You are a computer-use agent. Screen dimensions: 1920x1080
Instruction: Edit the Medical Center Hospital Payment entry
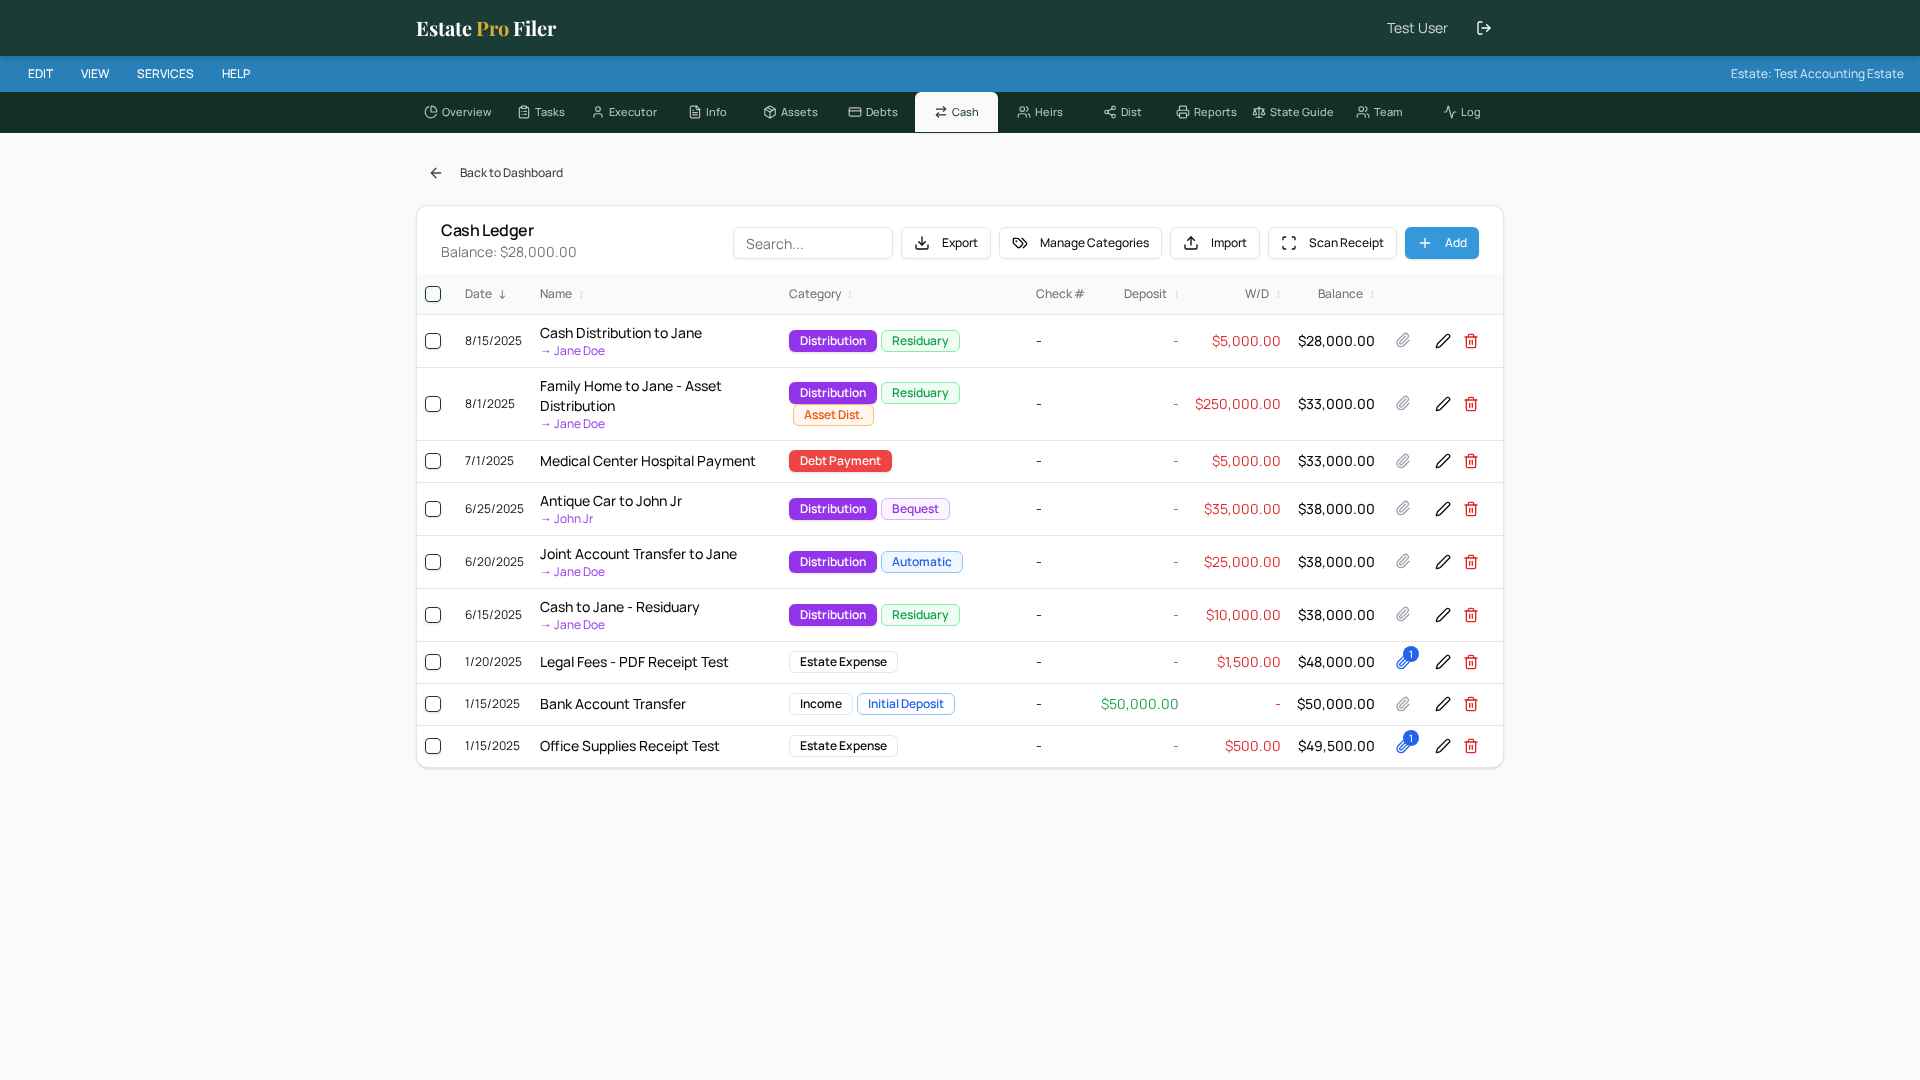click(x=1443, y=461)
